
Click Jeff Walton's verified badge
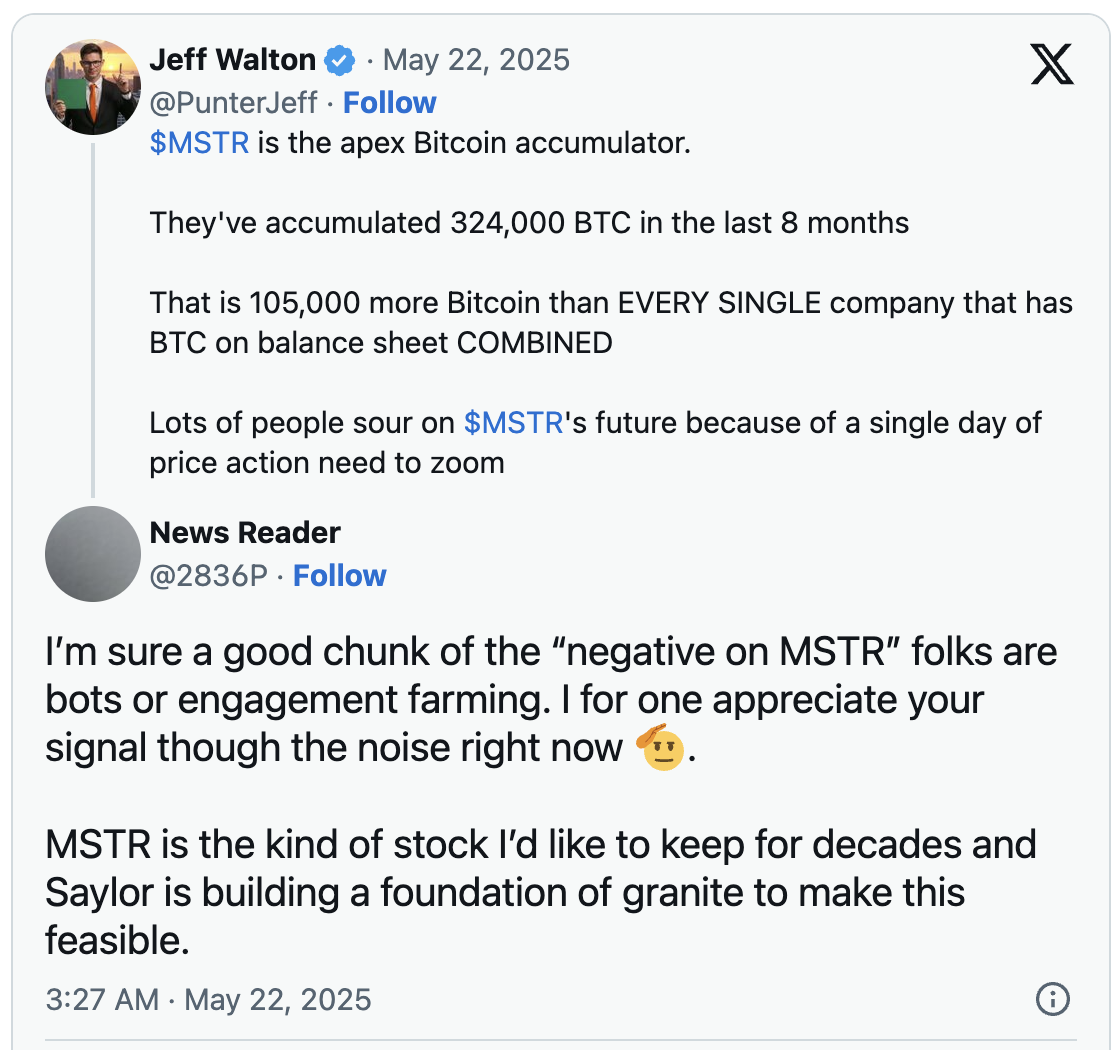coord(340,60)
